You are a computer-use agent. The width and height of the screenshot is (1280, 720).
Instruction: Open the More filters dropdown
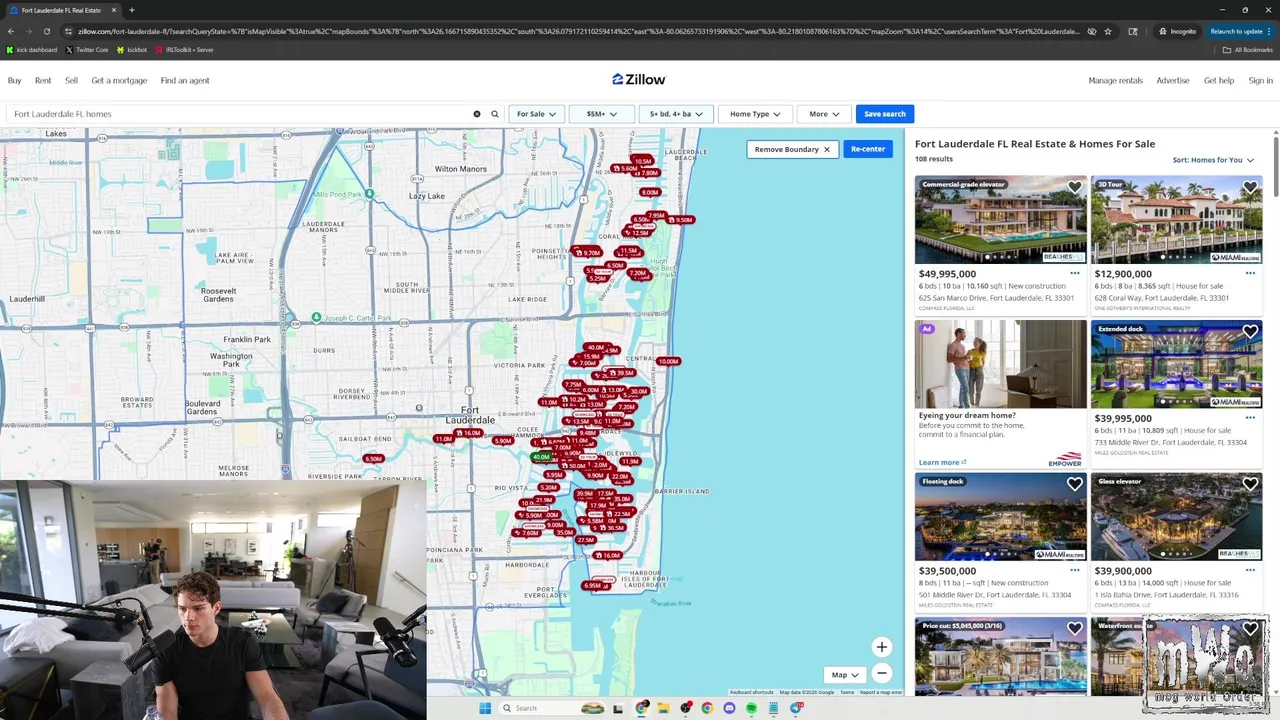click(824, 114)
